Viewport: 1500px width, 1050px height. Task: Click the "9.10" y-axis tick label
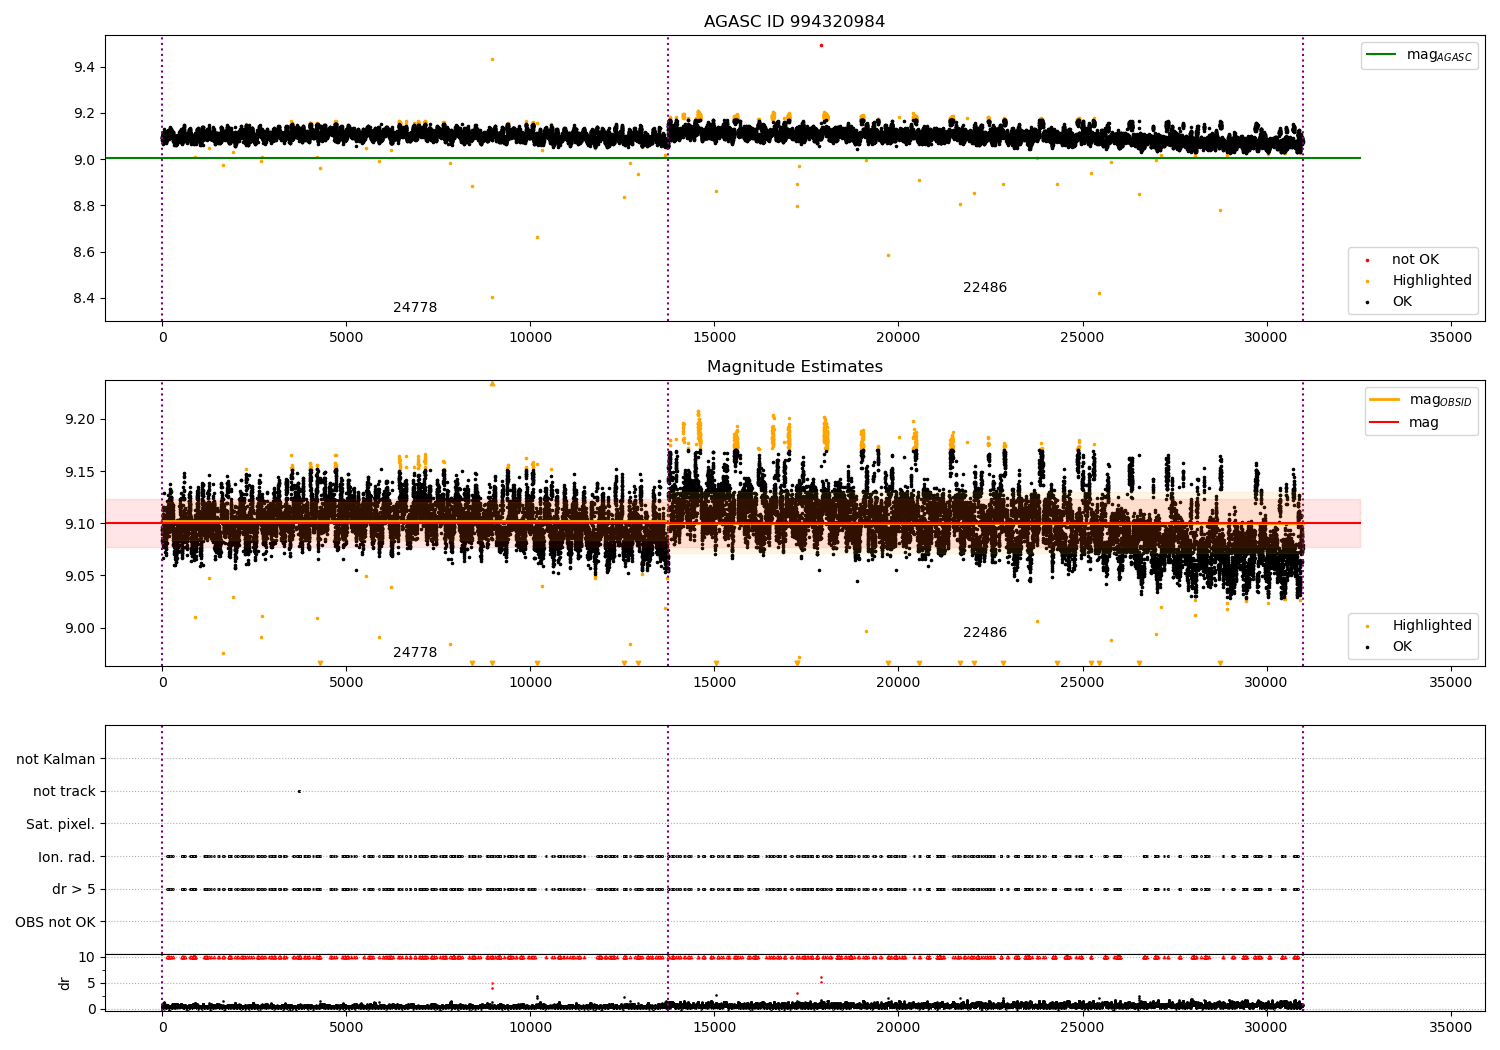pyautogui.click(x=80, y=524)
